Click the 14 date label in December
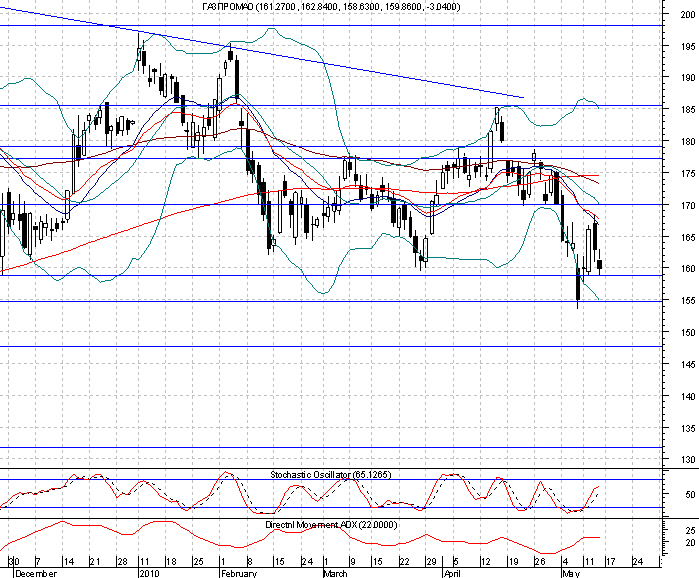Viewport: 699px width, 578px height. (69, 562)
